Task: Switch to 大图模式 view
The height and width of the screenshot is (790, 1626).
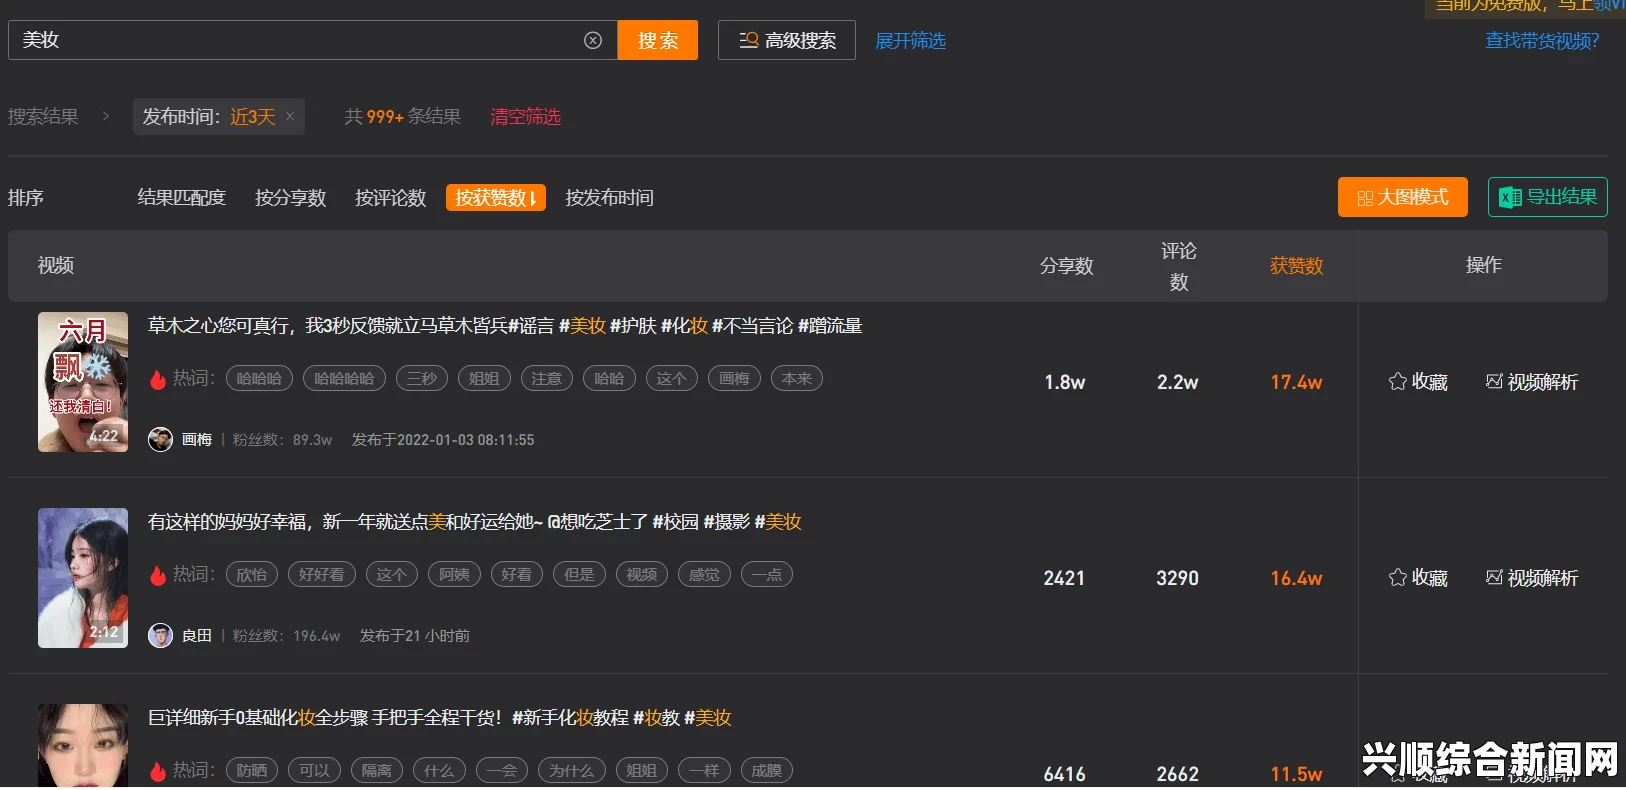Action: (1403, 197)
